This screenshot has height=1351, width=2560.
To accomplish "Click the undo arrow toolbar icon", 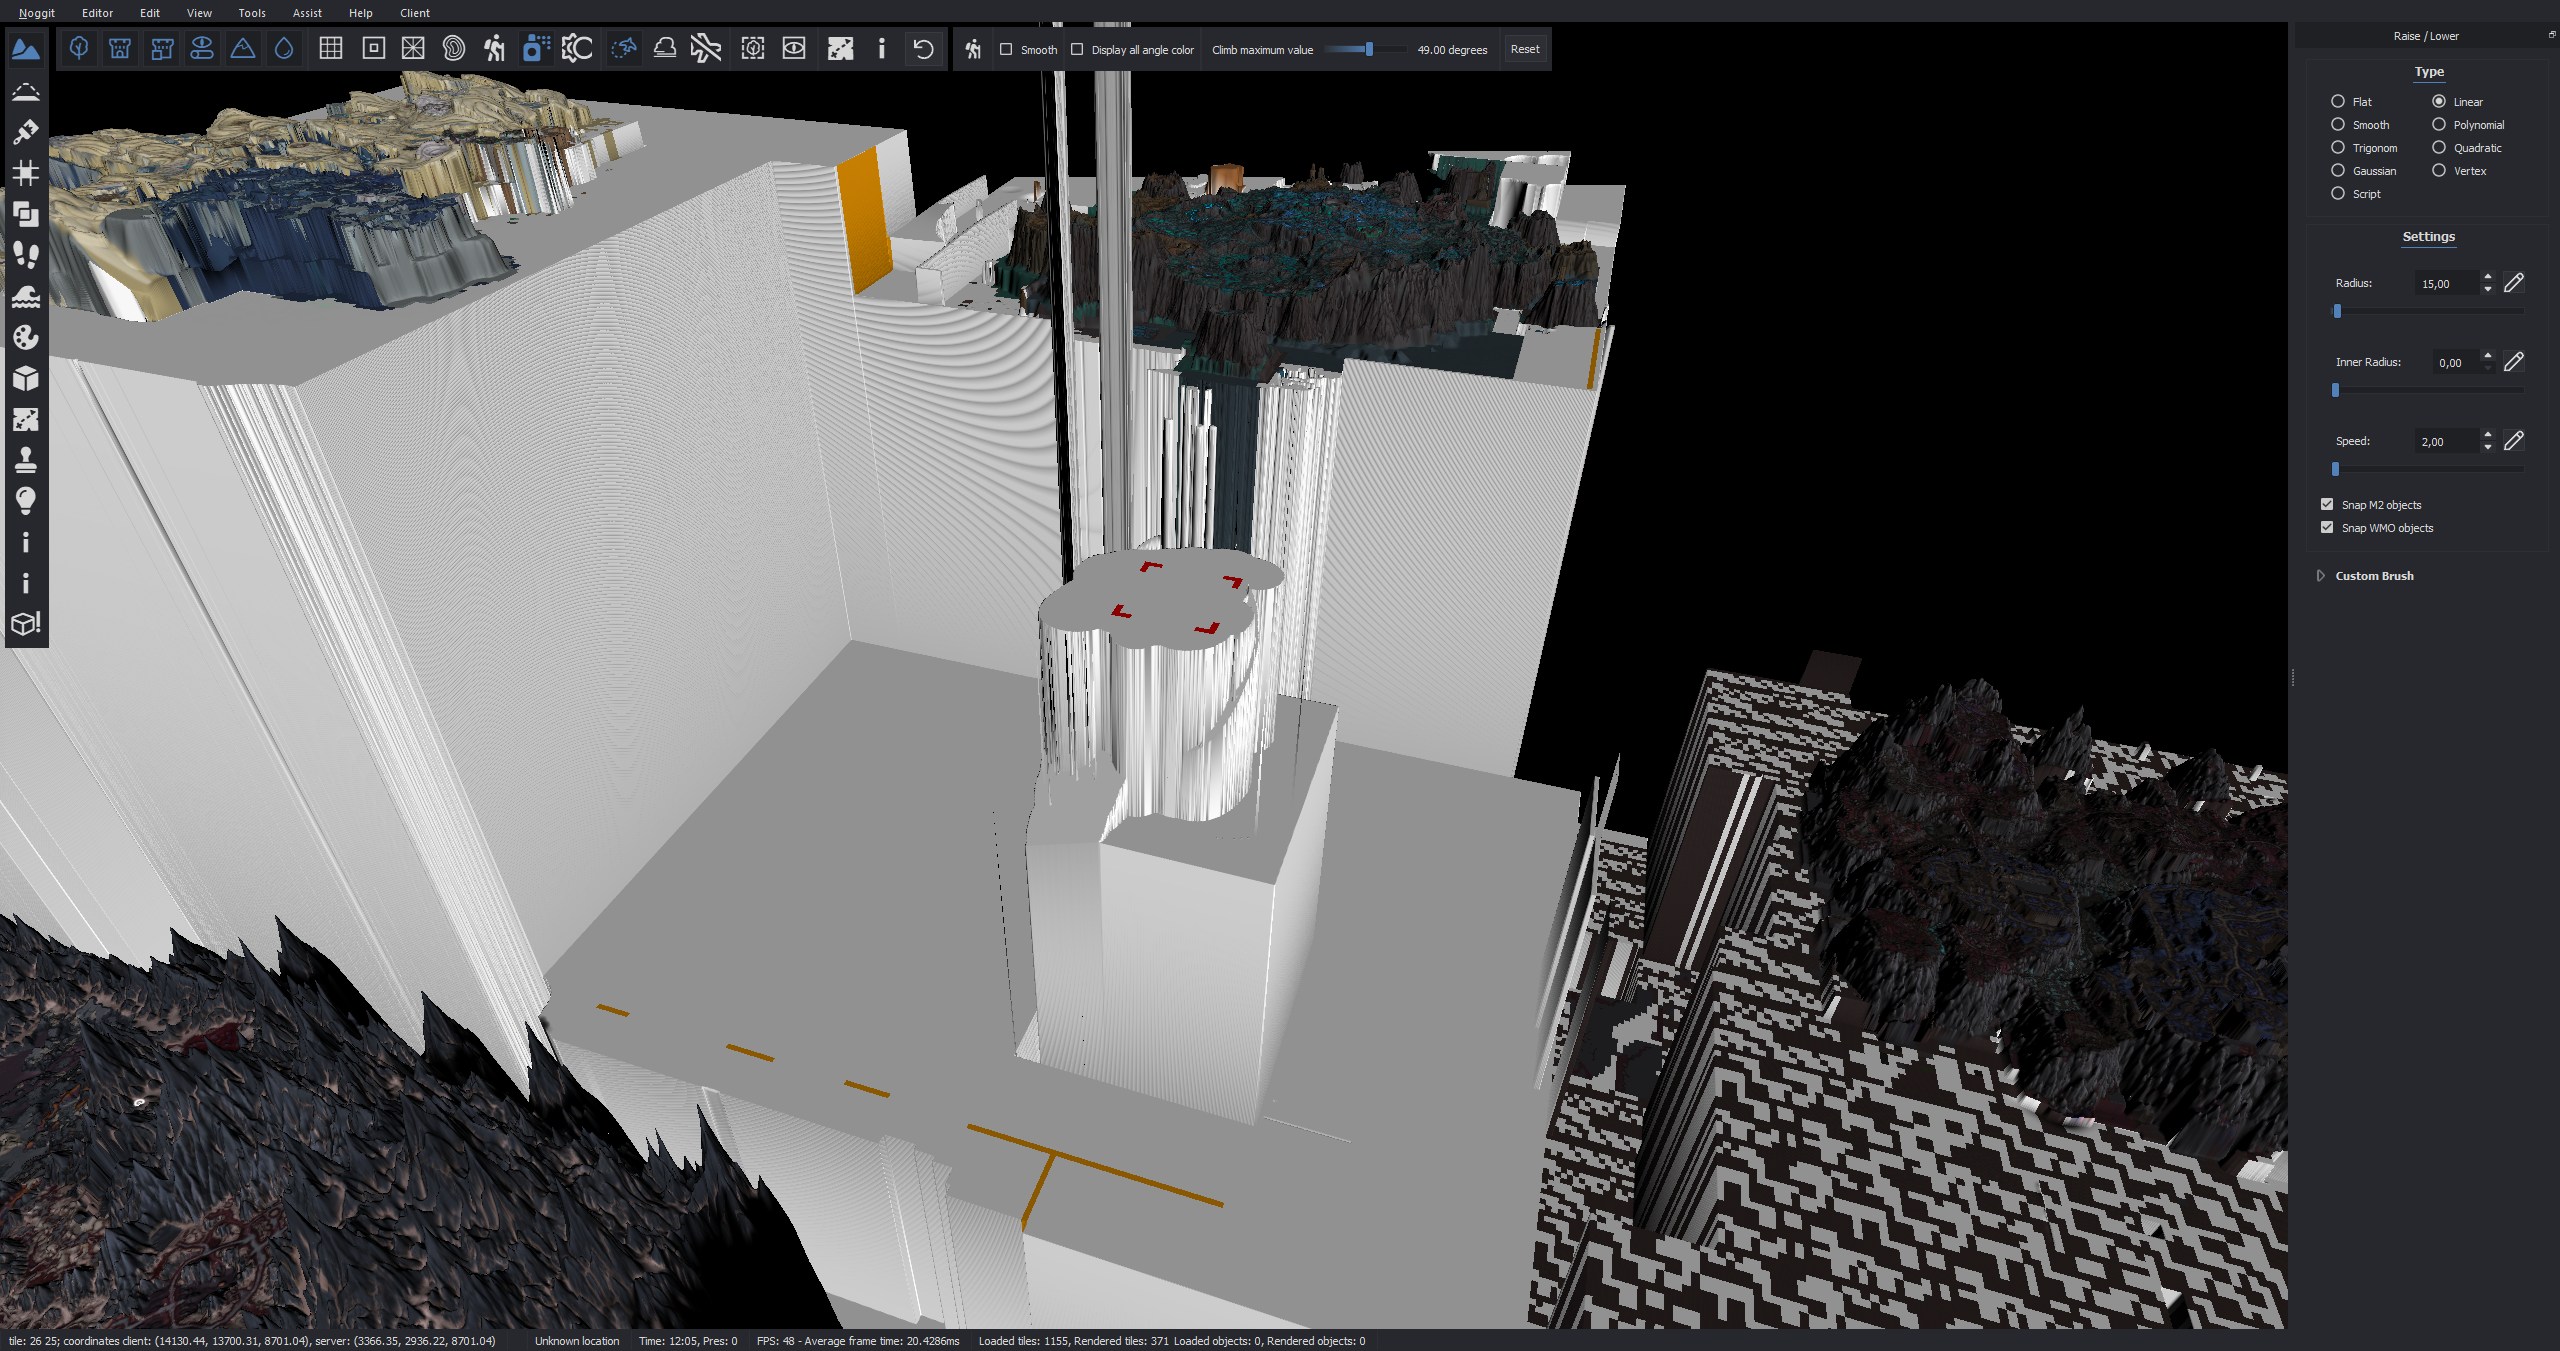I will pos(923,49).
